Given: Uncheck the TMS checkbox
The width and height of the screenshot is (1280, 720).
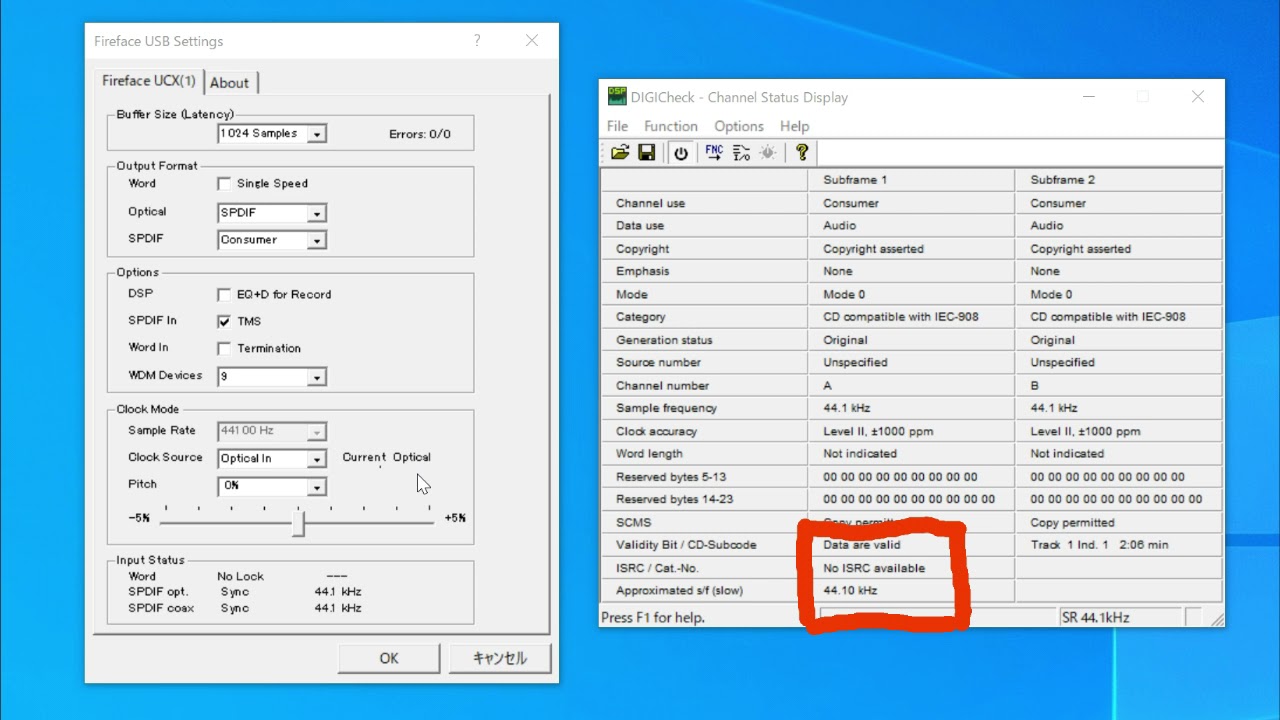Looking at the screenshot, I should 224,322.
